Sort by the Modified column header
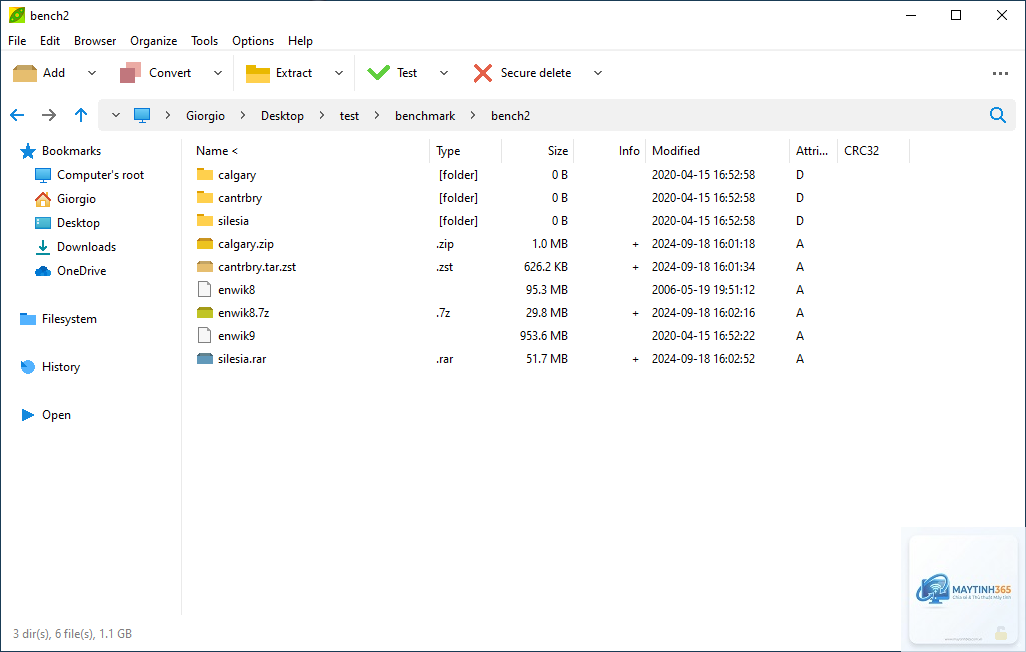 (717, 151)
